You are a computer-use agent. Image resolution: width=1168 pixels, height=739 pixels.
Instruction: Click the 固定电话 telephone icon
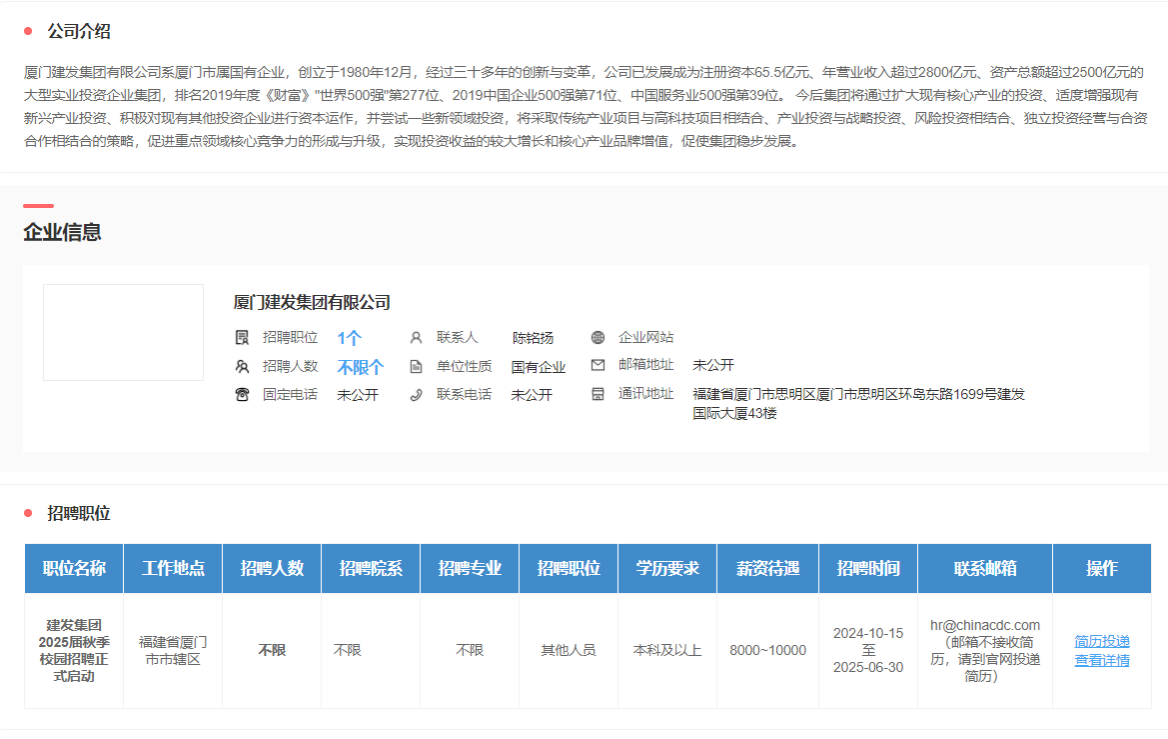[242, 394]
